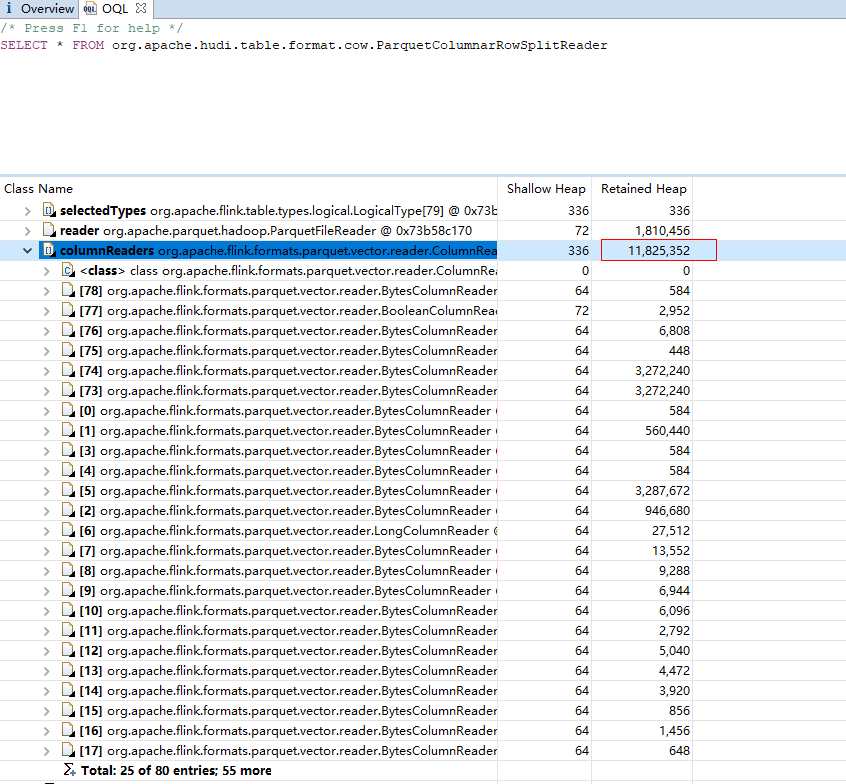
Task: Click the object icon of entry [76]
Action: coord(68,330)
